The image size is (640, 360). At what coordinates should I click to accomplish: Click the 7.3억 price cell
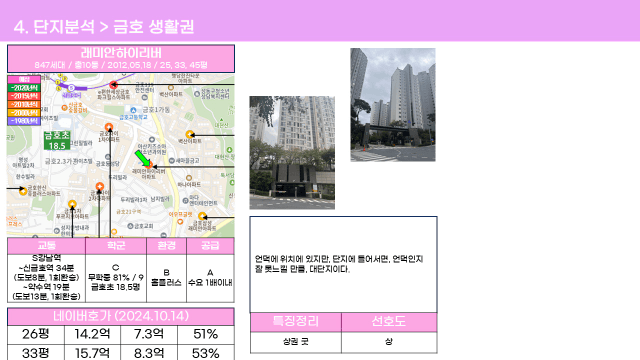[149, 334]
